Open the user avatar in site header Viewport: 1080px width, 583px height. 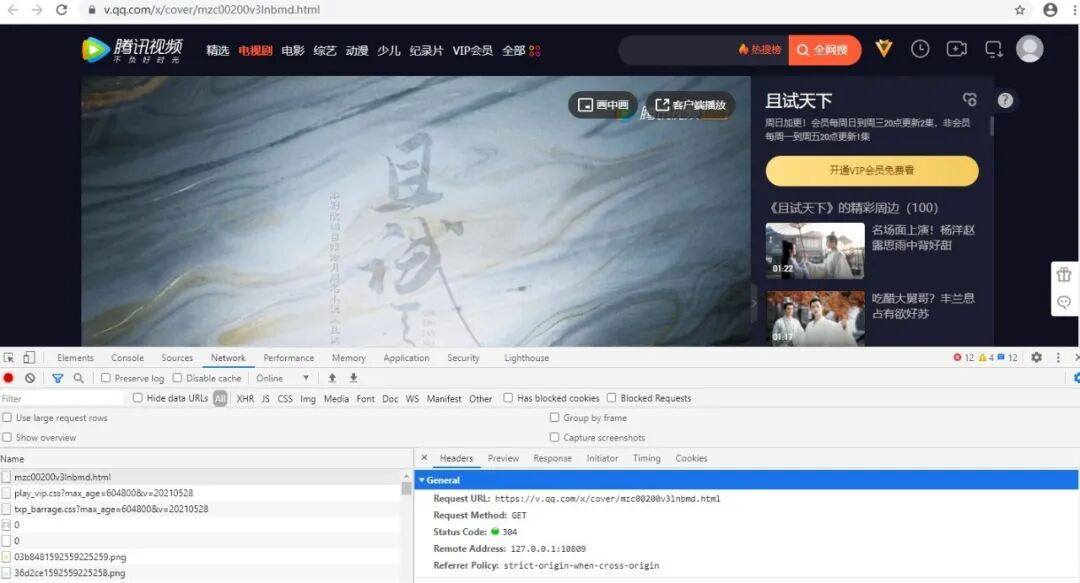[1029, 49]
